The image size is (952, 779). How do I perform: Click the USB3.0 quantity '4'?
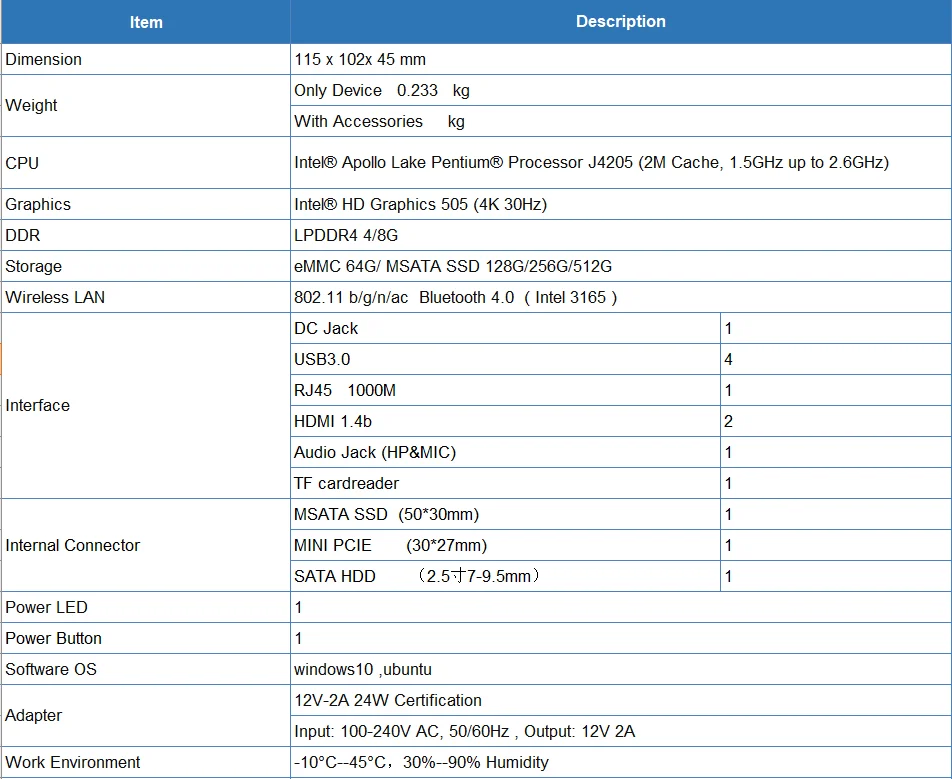836,359
